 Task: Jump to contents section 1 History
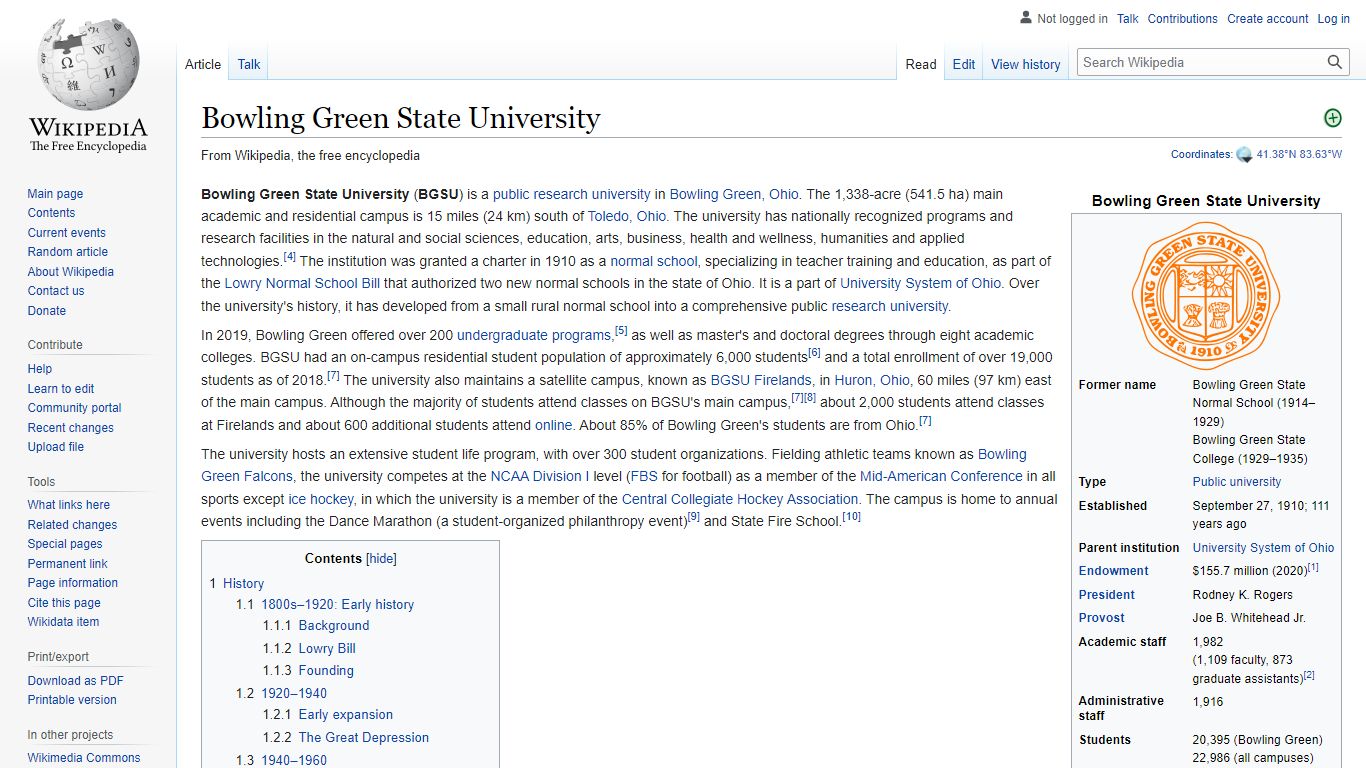[x=243, y=583]
